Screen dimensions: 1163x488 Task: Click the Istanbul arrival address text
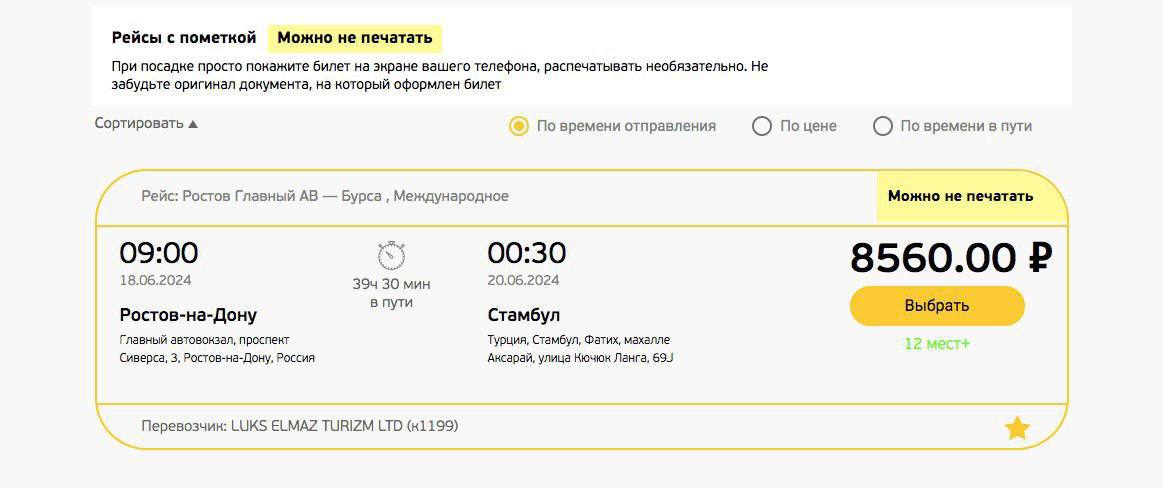click(580, 349)
